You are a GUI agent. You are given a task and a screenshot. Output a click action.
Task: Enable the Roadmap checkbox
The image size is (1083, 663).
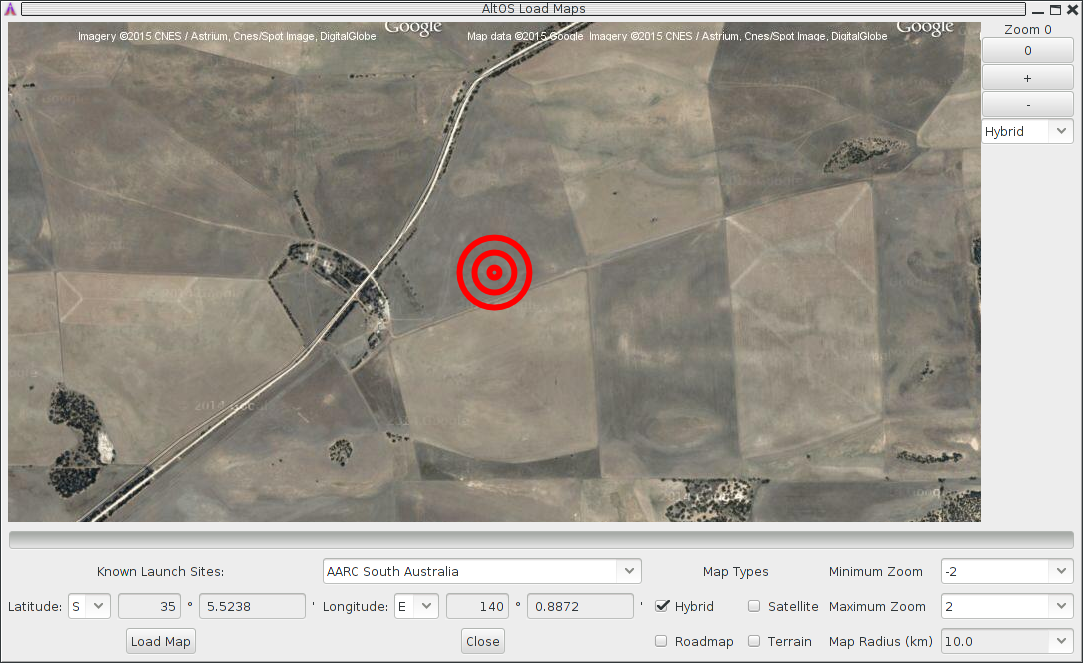662,641
